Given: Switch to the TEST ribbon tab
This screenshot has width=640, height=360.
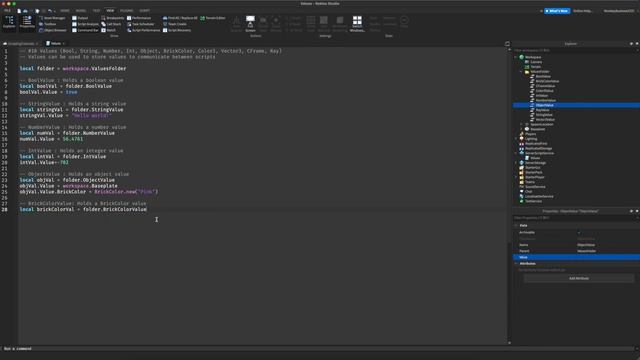Looking at the screenshot, I should click(x=96, y=11).
